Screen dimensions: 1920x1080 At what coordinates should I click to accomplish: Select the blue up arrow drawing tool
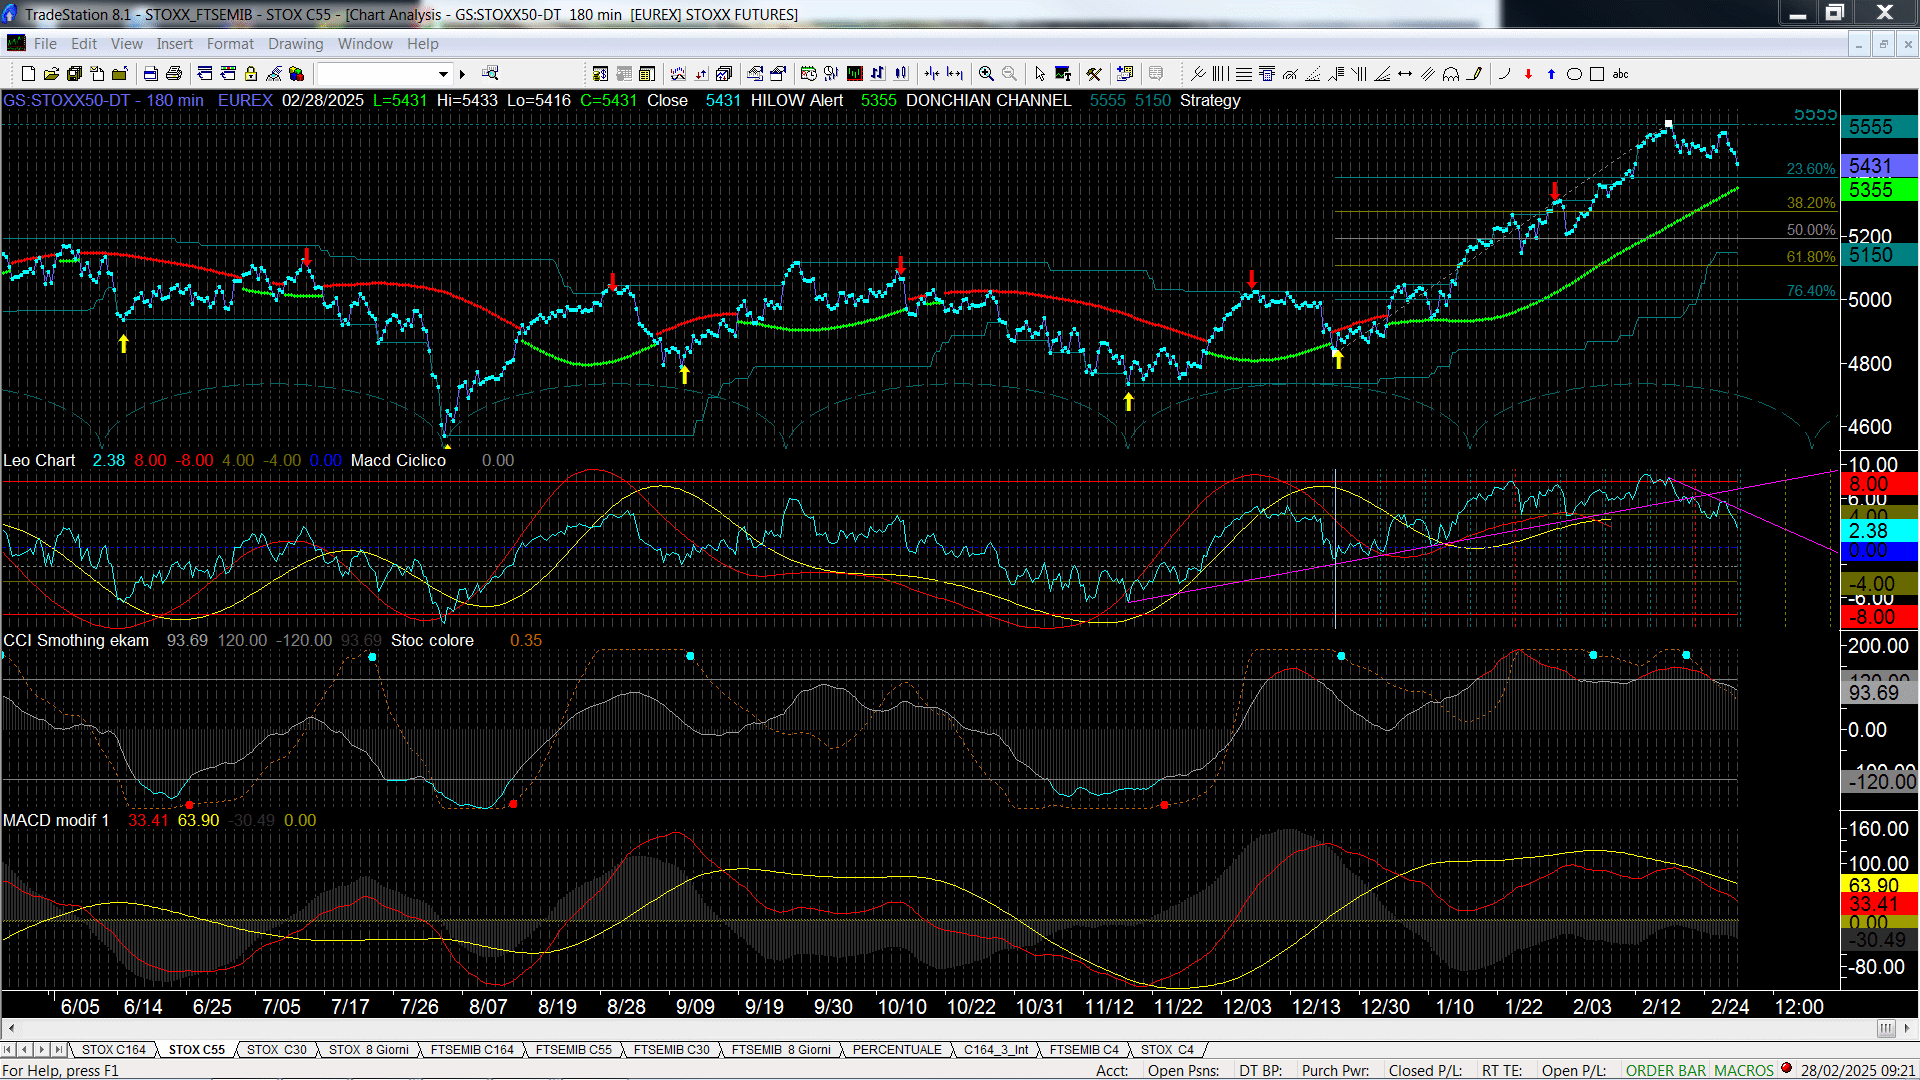(x=1551, y=74)
